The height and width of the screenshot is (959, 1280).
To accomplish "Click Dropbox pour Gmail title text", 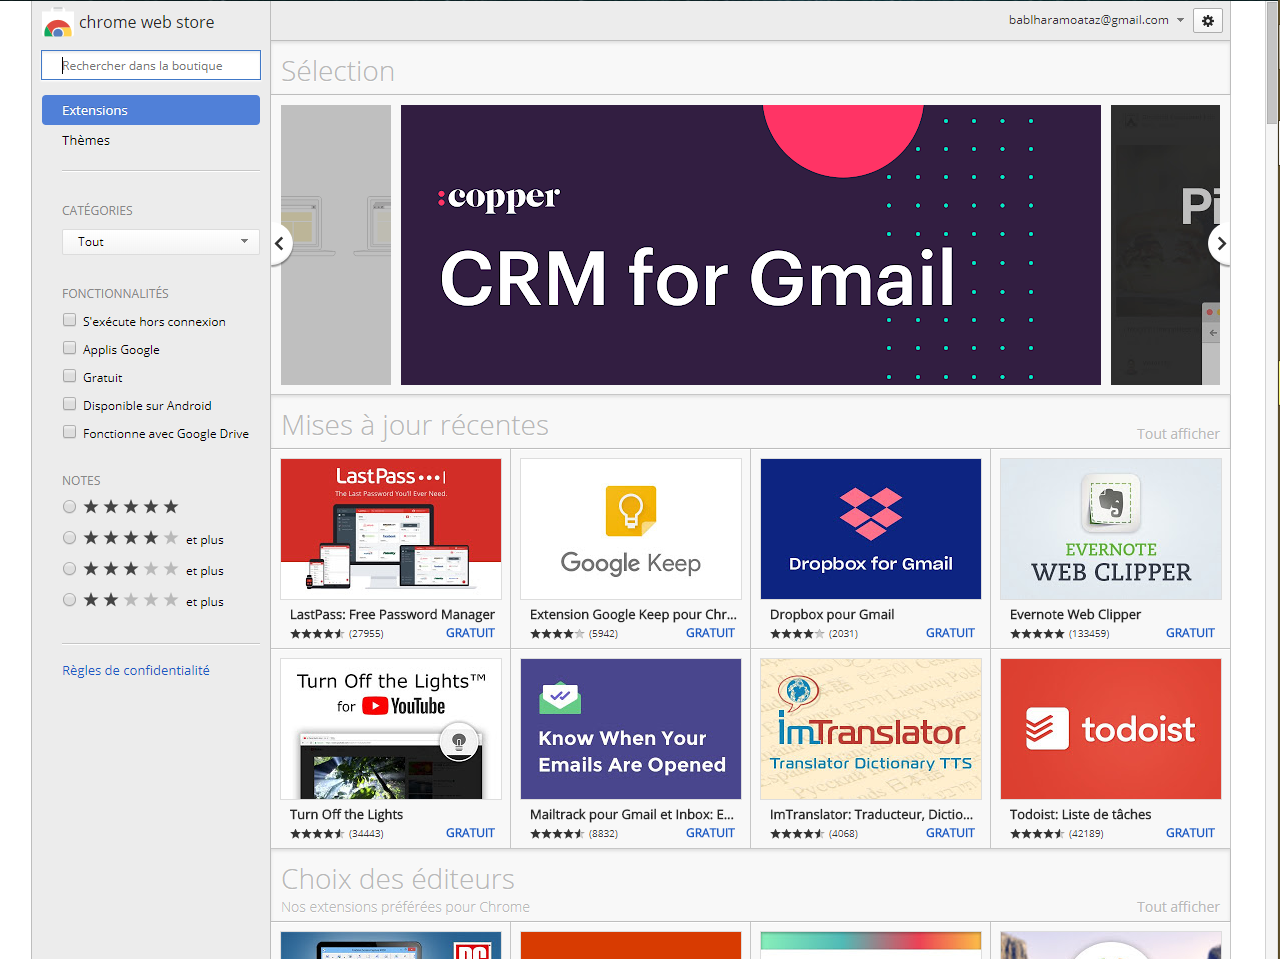I will (832, 614).
